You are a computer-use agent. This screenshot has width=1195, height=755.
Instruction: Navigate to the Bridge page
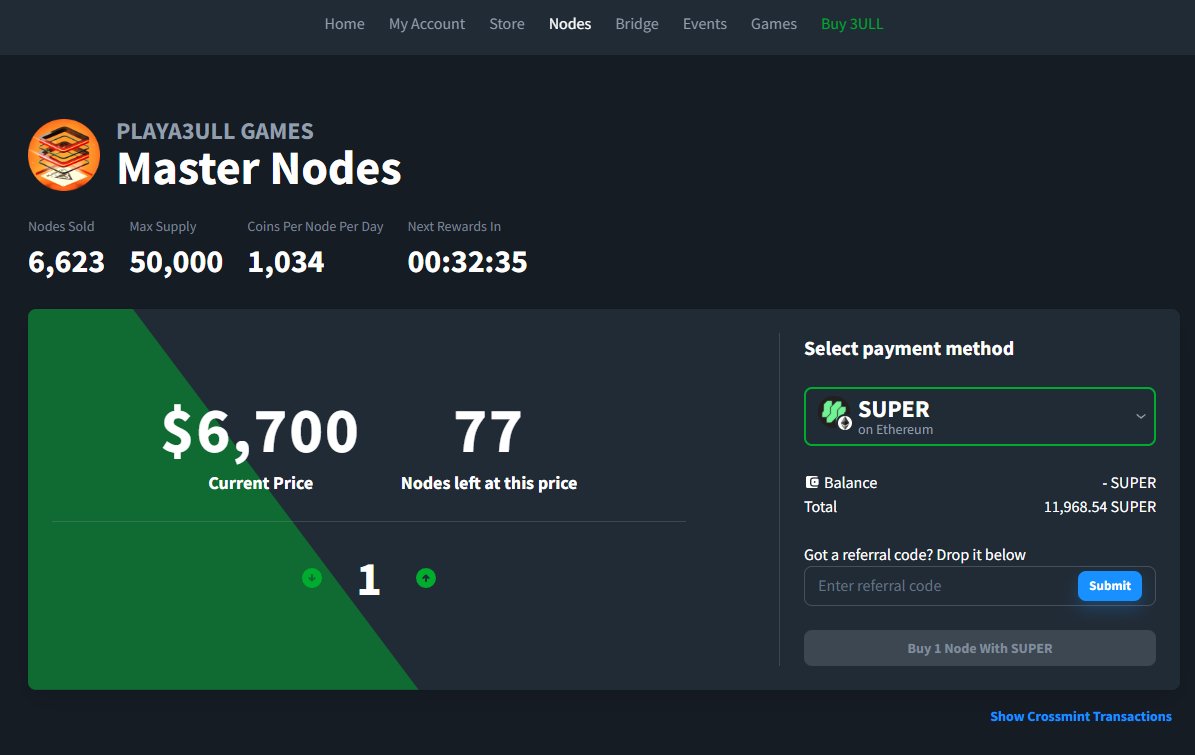pyautogui.click(x=637, y=24)
